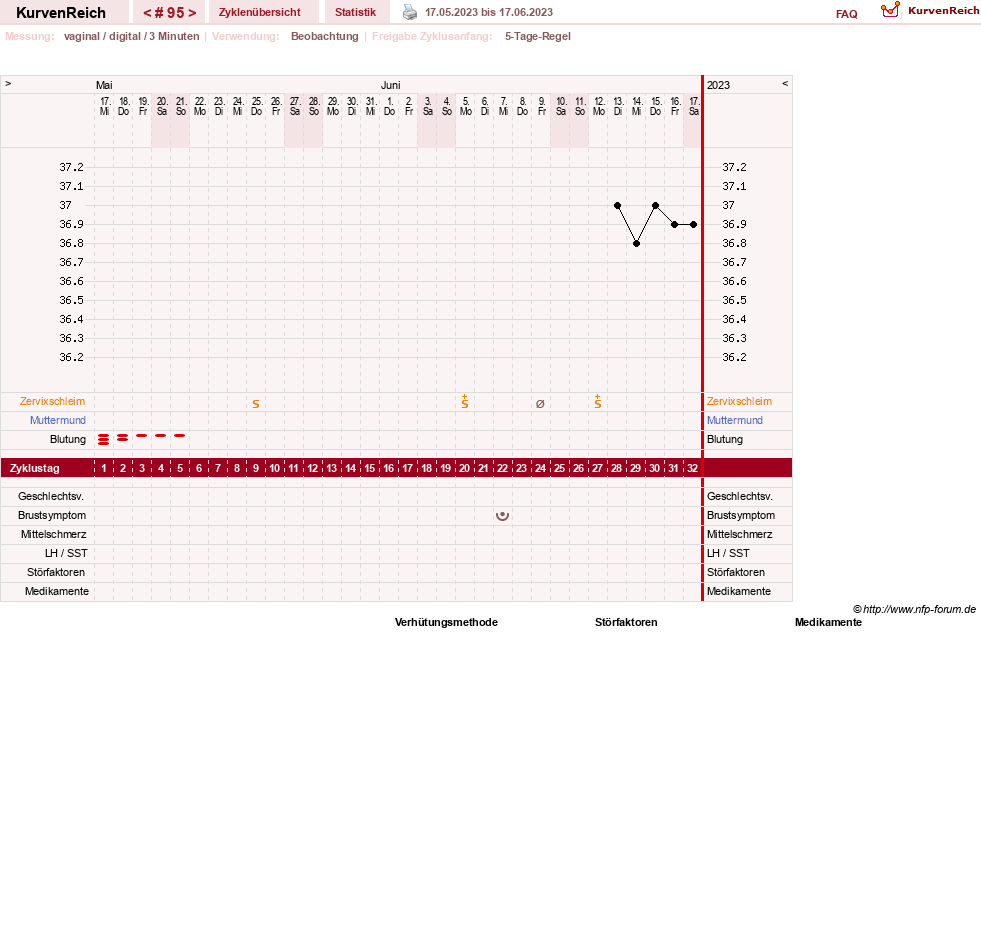The width and height of the screenshot is (981, 941).
Task: Click the date range 17.05.2023 bis 17.06.2023
Action: 489,12
